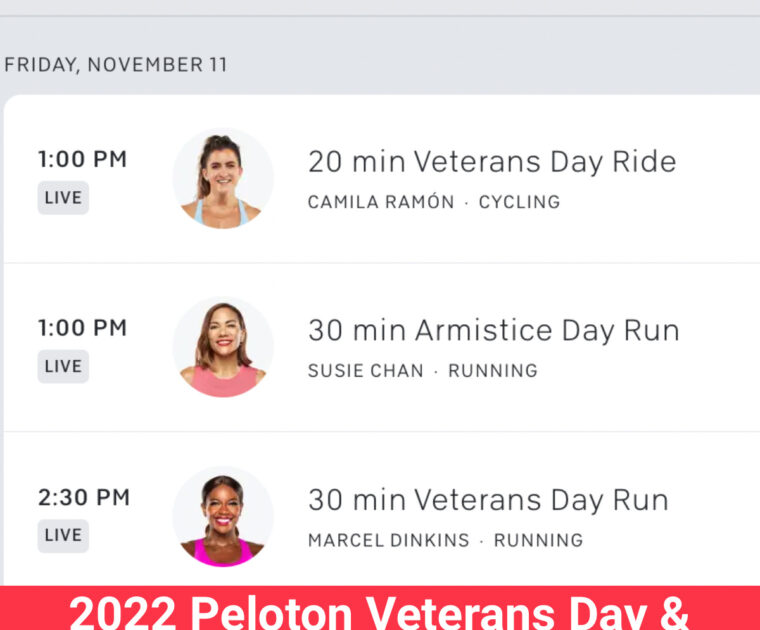
Task: Click Marcel Dinkins' instructor avatar
Action: tap(223, 516)
